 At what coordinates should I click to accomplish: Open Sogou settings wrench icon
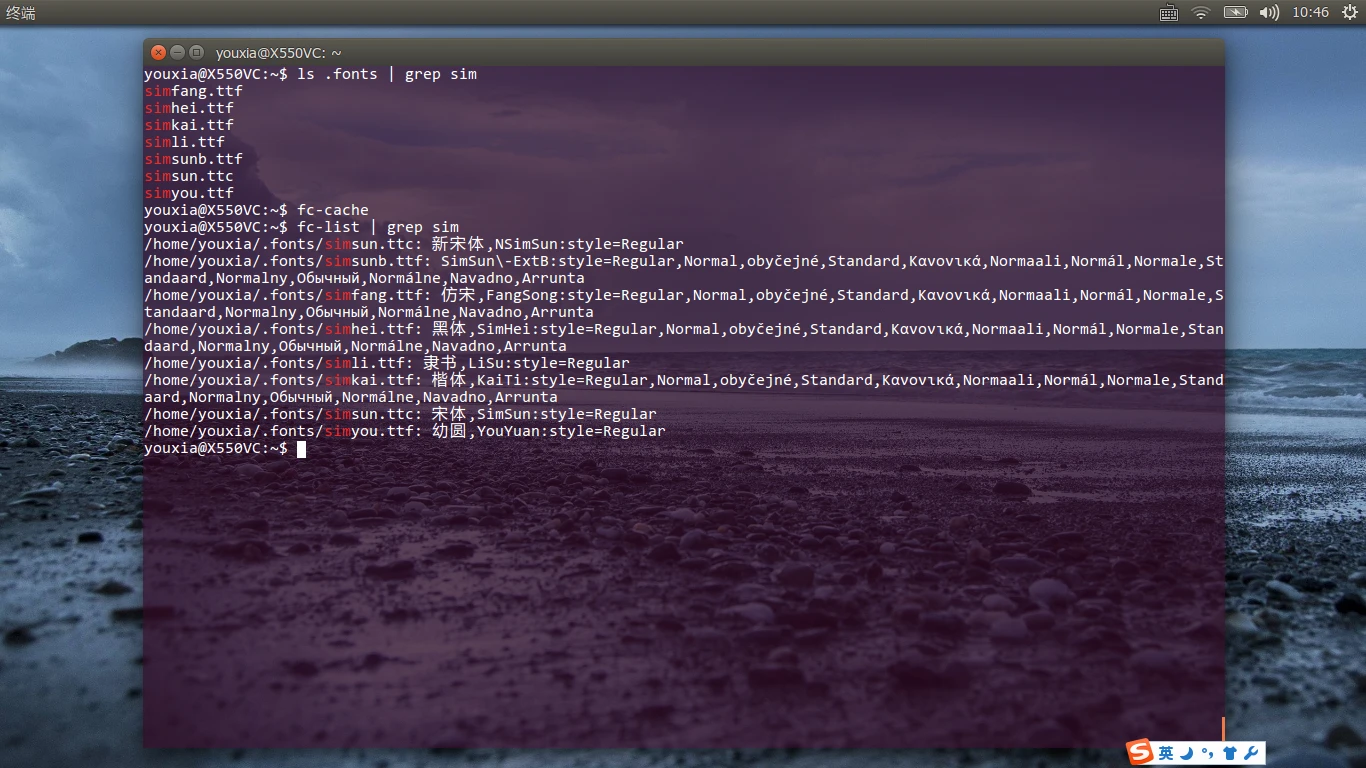click(1250, 753)
